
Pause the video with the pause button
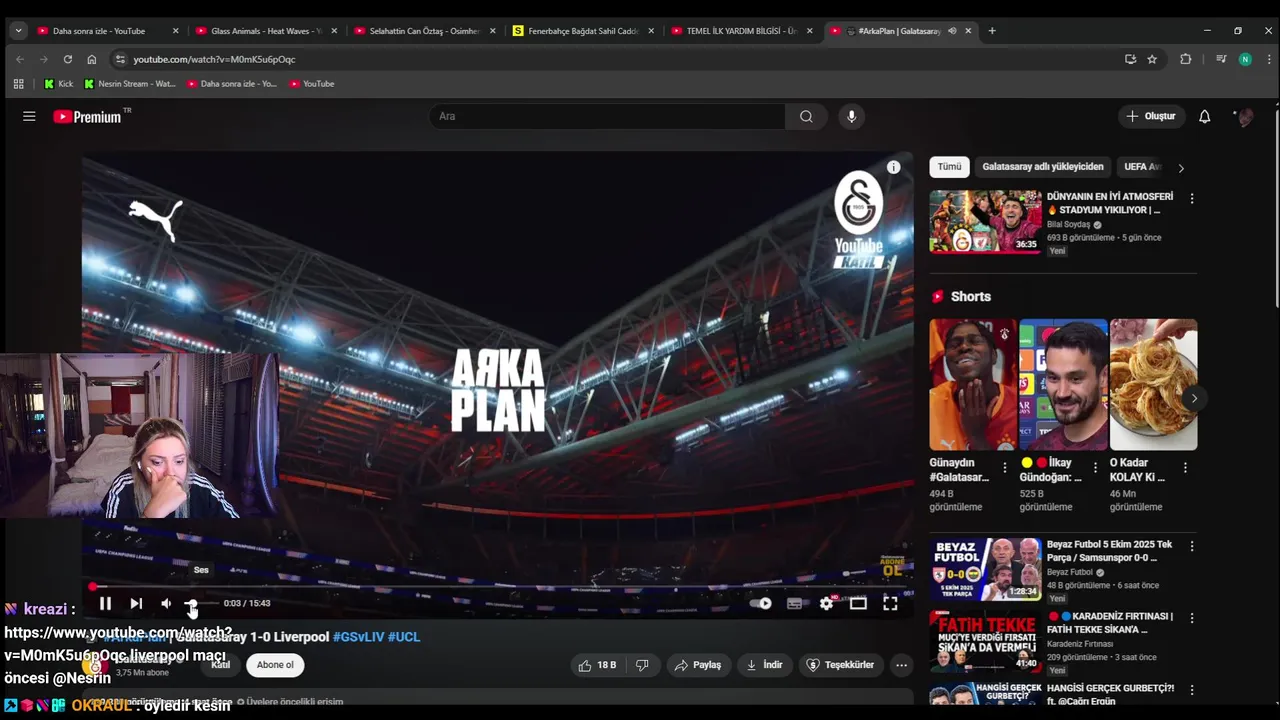tap(105, 603)
